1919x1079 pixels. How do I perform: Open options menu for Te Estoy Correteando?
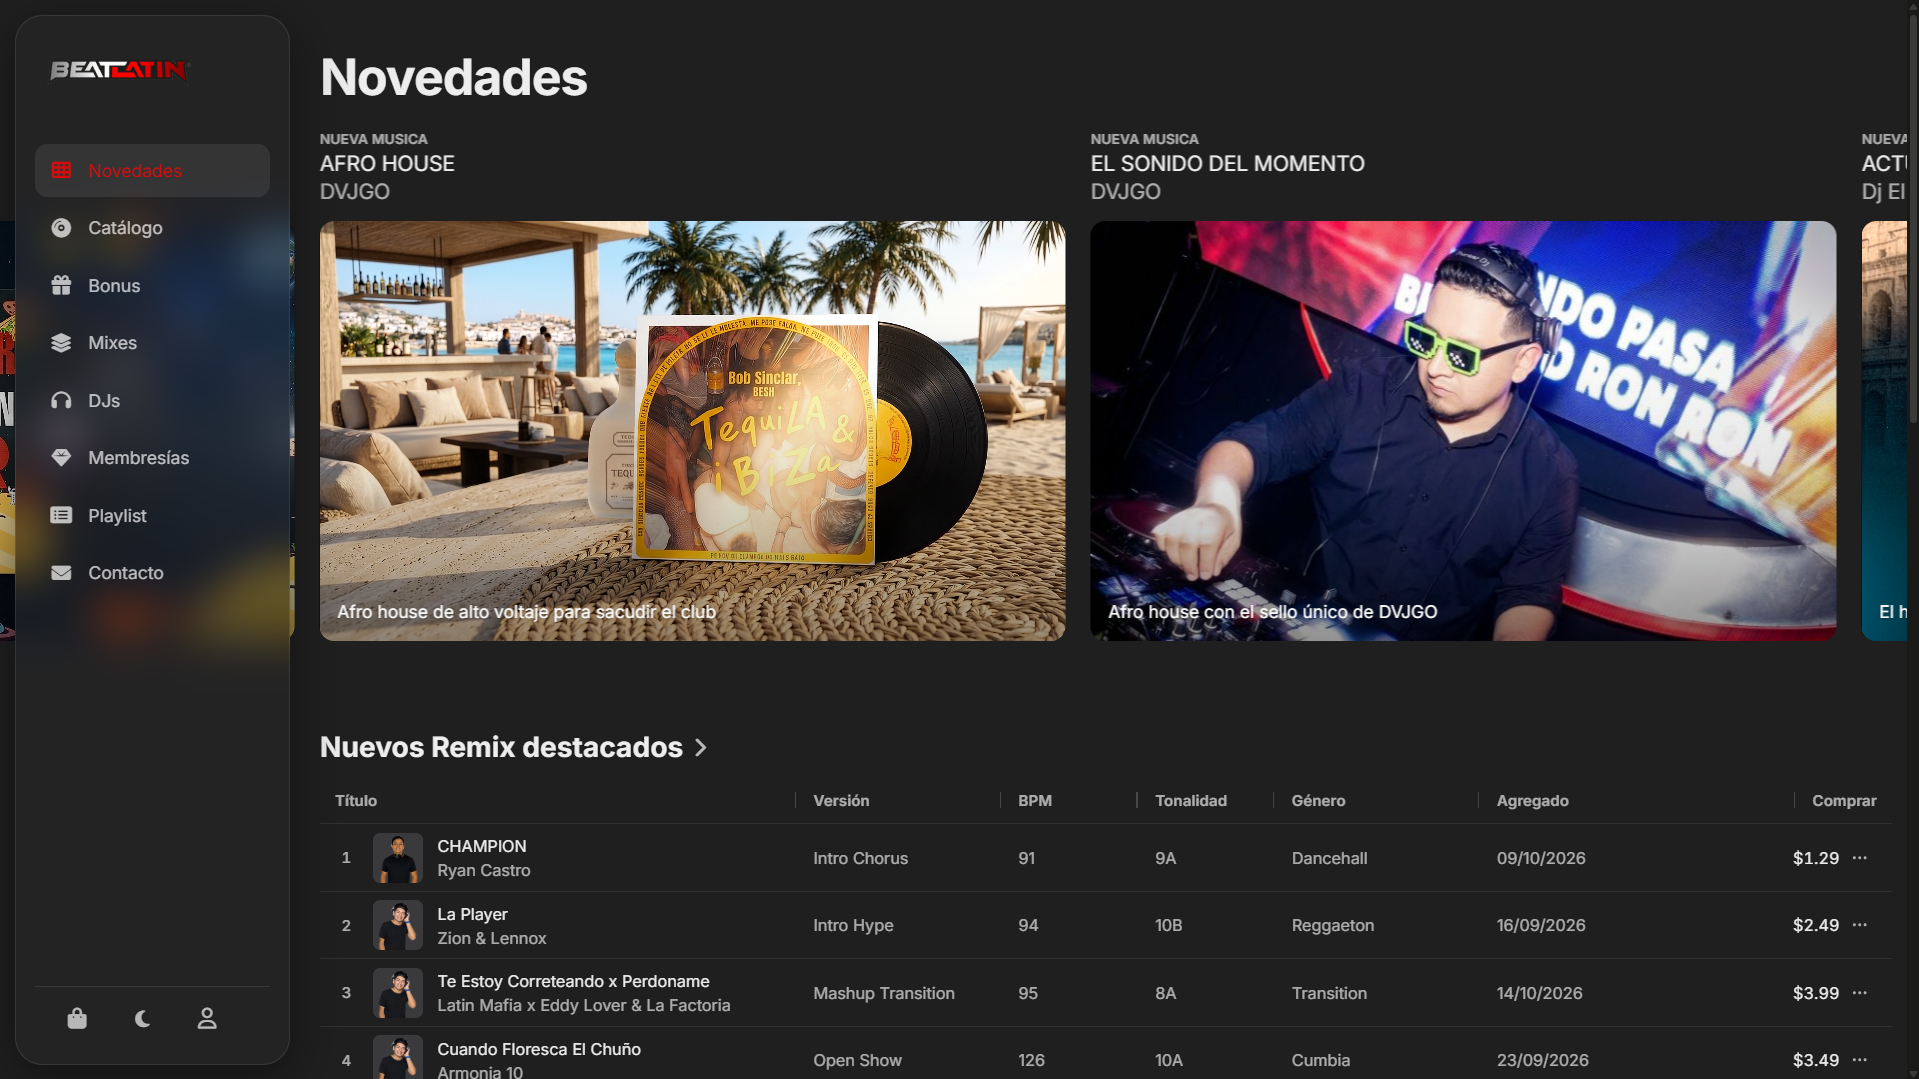[1860, 993]
